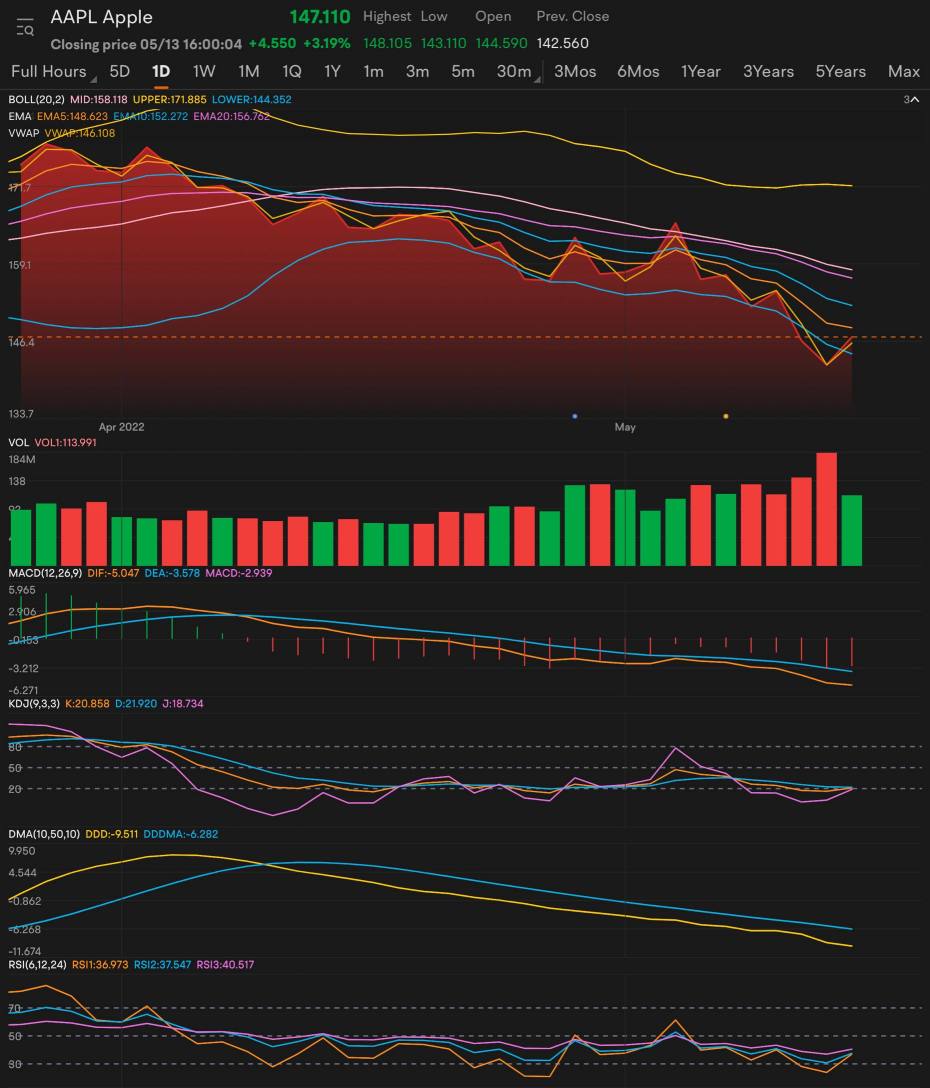930x1088 pixels.
Task: Open the stock search list icon
Action: tap(25, 26)
